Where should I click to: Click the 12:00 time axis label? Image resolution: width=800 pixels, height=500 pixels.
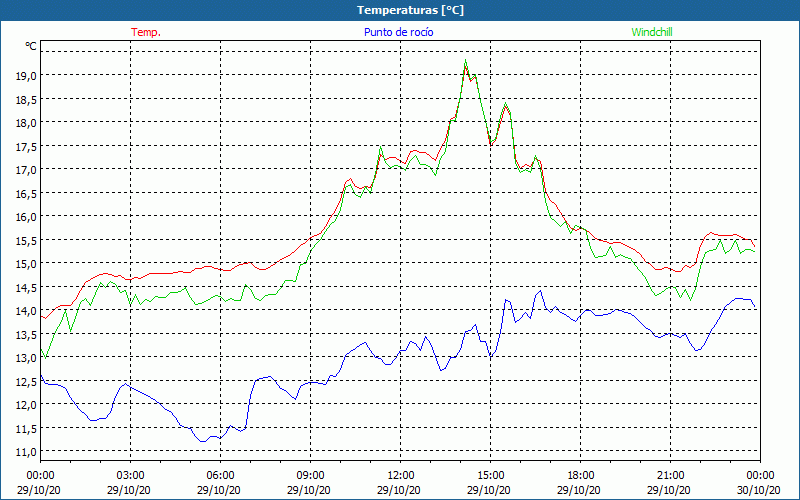[x=401, y=475]
